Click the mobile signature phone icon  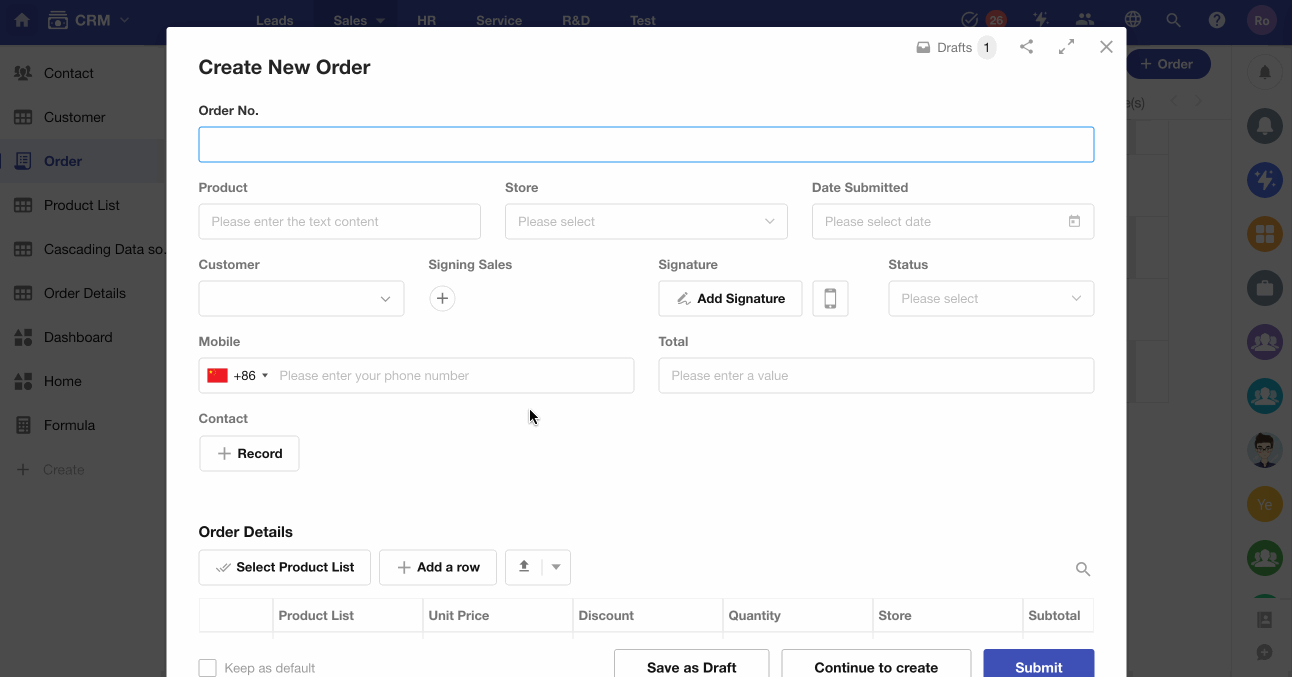[x=830, y=298]
